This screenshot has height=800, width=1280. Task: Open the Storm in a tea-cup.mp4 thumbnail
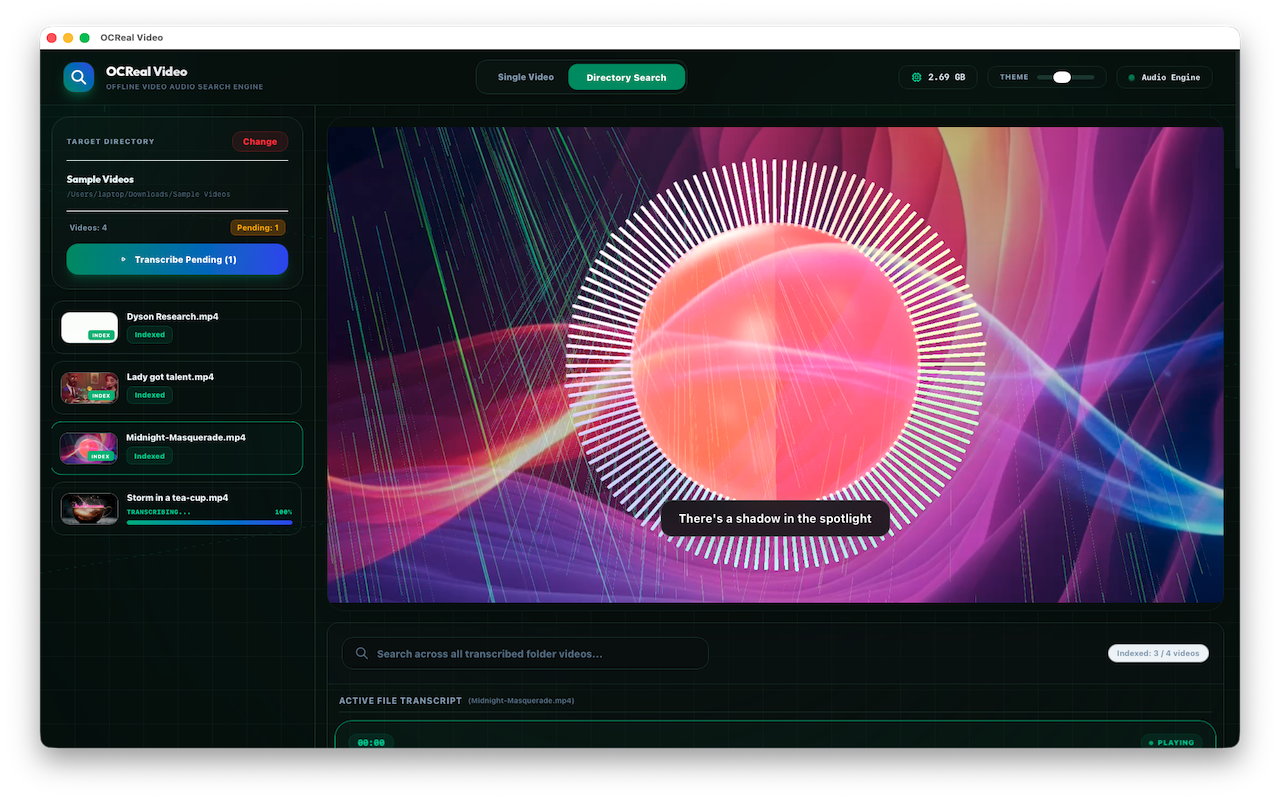(89, 509)
